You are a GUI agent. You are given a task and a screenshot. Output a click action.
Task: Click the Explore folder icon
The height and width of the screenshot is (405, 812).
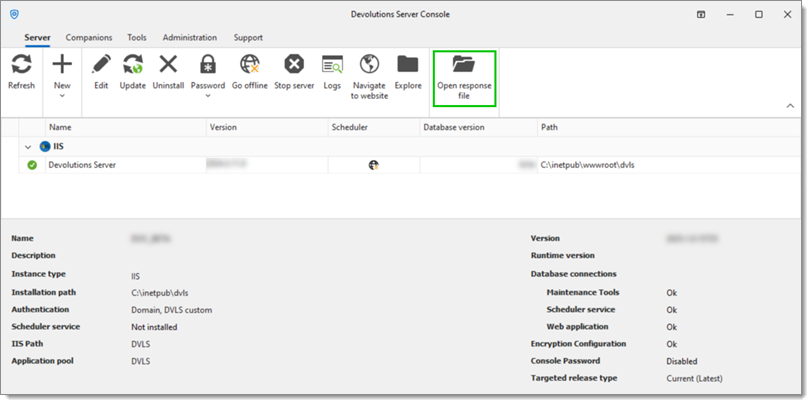(408, 65)
